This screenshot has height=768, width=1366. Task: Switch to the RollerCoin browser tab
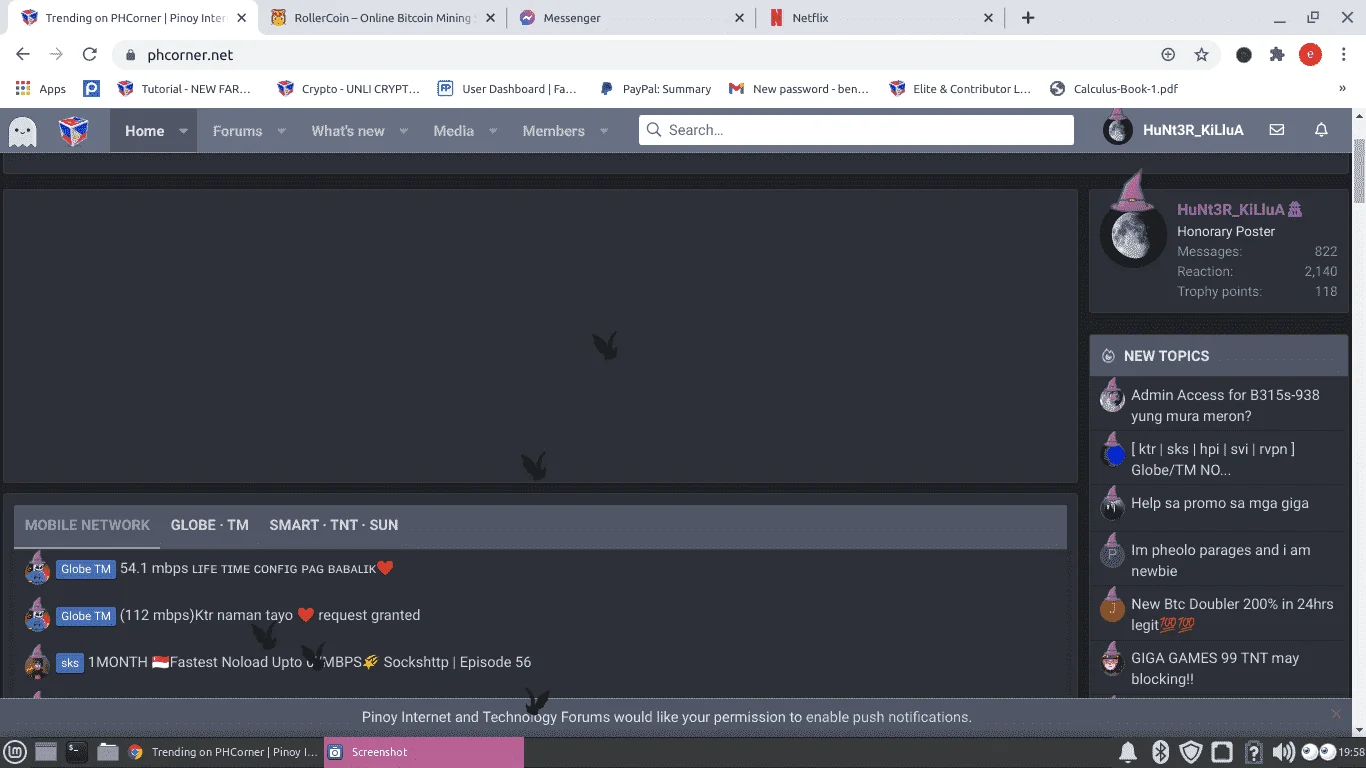coord(381,18)
